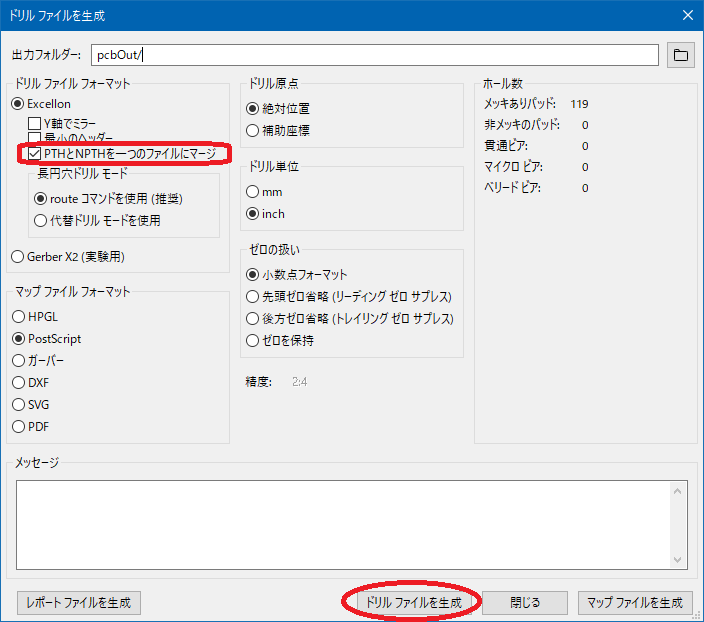704x622 pixels.
Task: Choose 代替ドリル モードを使用 option
Action: [x=42, y=220]
